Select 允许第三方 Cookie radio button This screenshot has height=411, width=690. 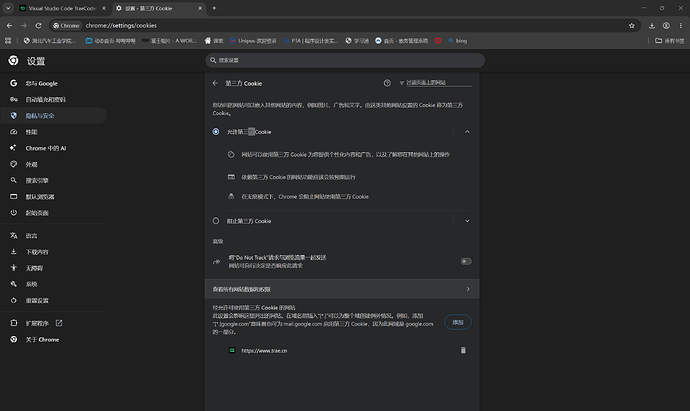216,132
